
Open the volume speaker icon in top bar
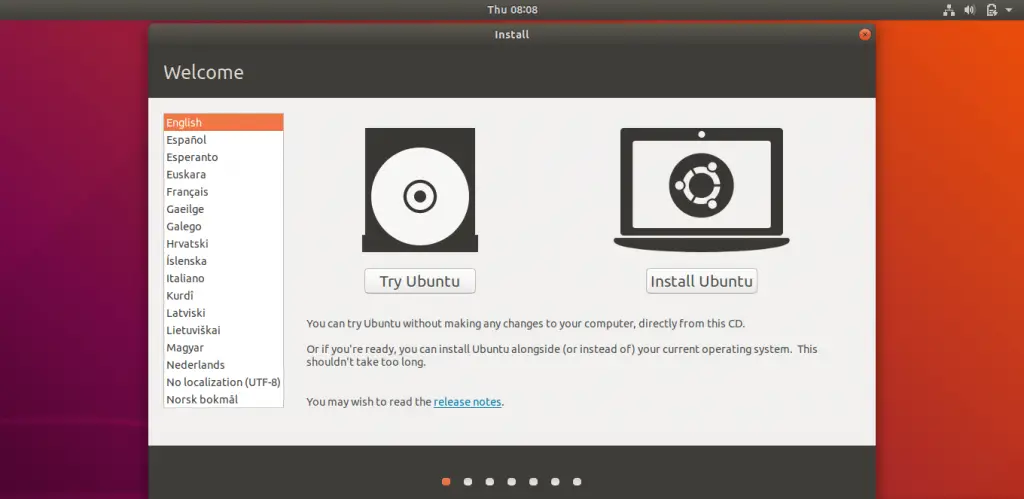[970, 10]
